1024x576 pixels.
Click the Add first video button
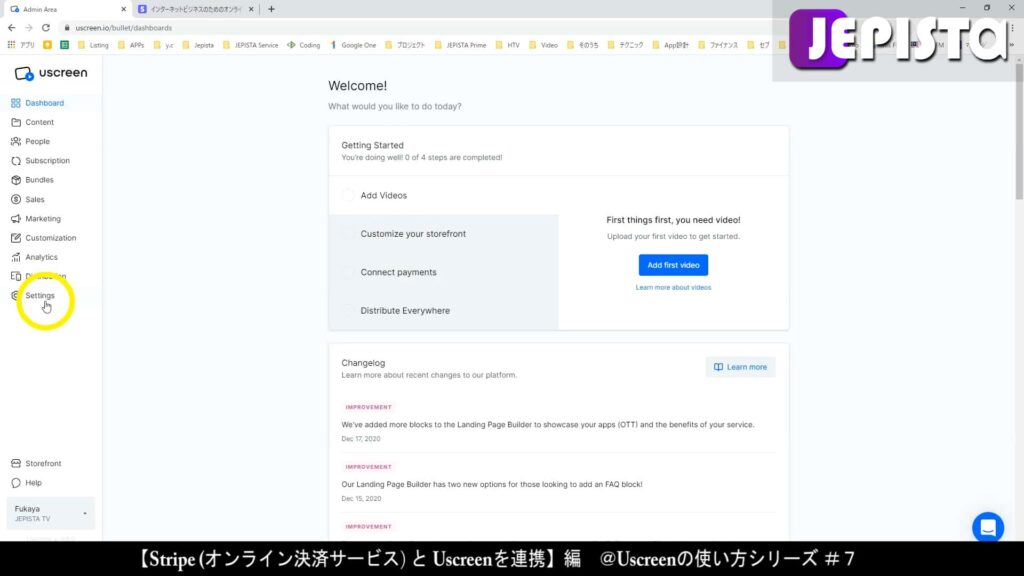pos(673,265)
